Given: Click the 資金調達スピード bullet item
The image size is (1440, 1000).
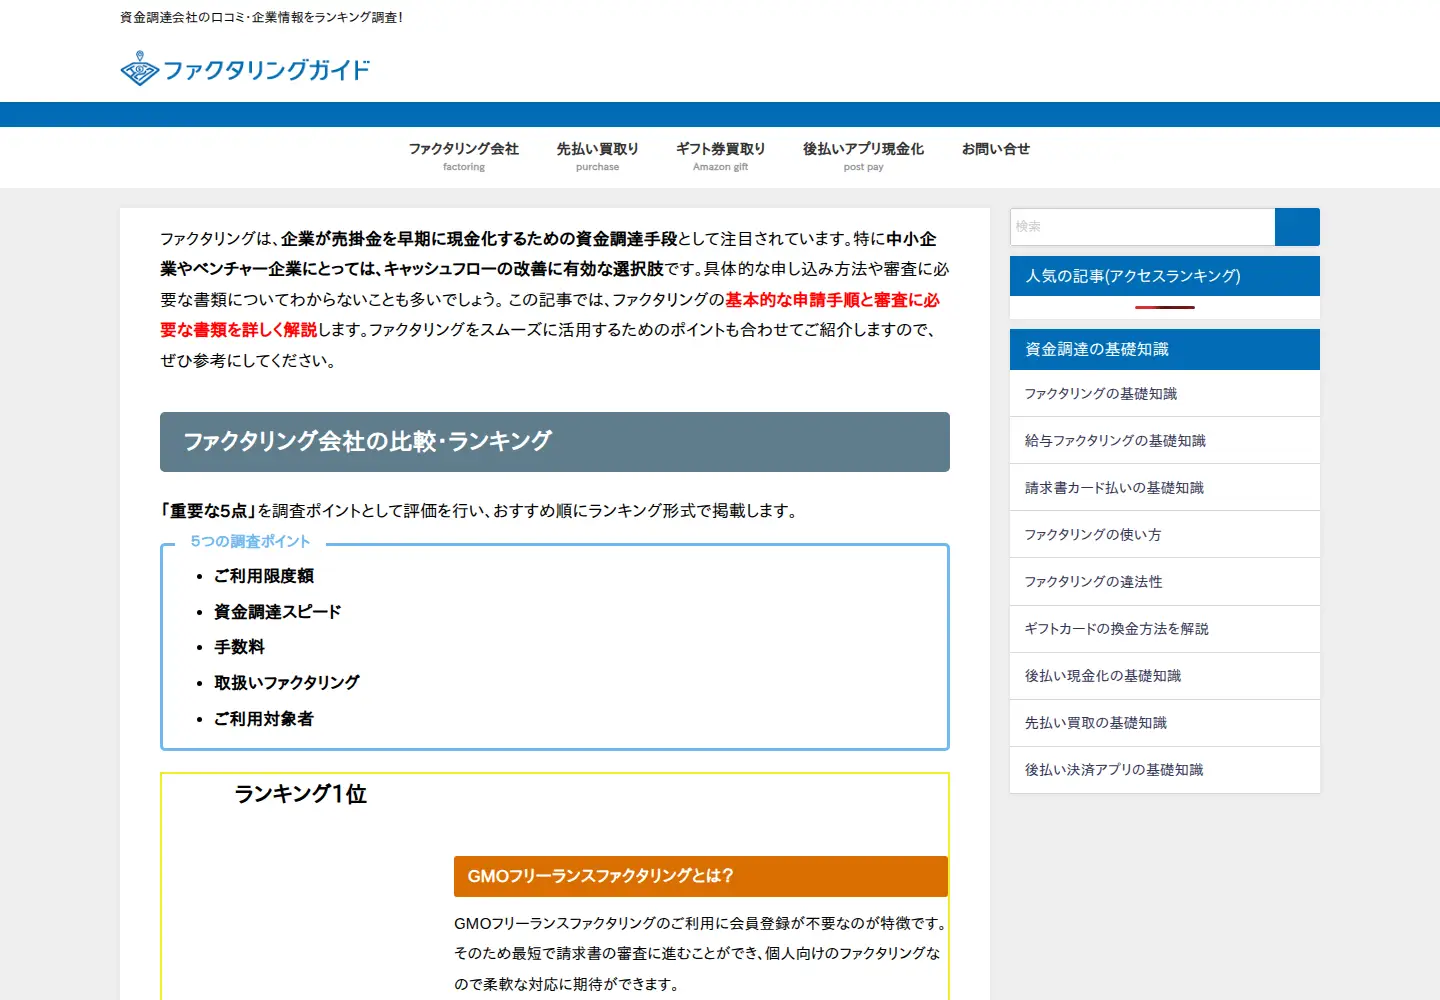Looking at the screenshot, I should [x=278, y=612].
